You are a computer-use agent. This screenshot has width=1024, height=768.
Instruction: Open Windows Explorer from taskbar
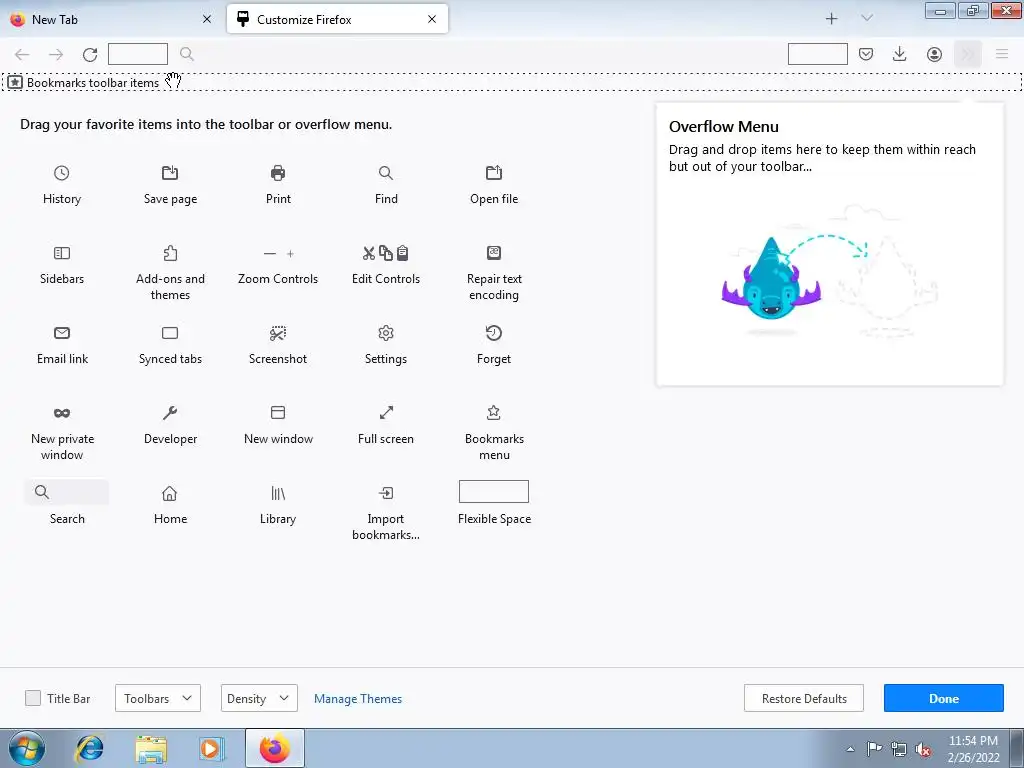[x=151, y=749]
